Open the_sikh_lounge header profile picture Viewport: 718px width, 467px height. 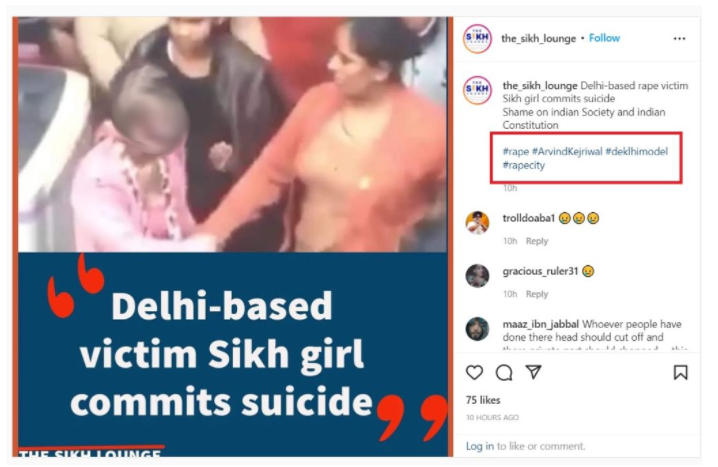(477, 38)
